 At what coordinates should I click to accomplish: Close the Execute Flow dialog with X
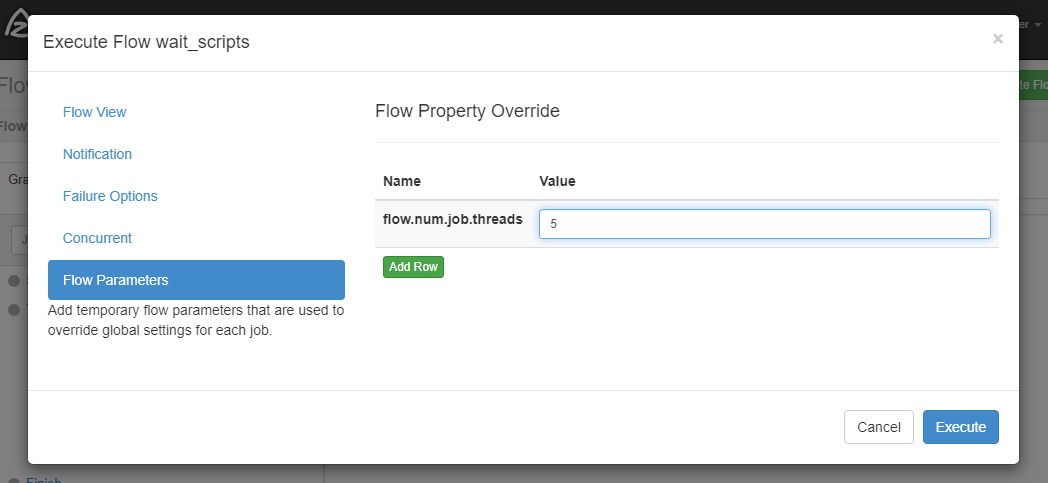[997, 39]
